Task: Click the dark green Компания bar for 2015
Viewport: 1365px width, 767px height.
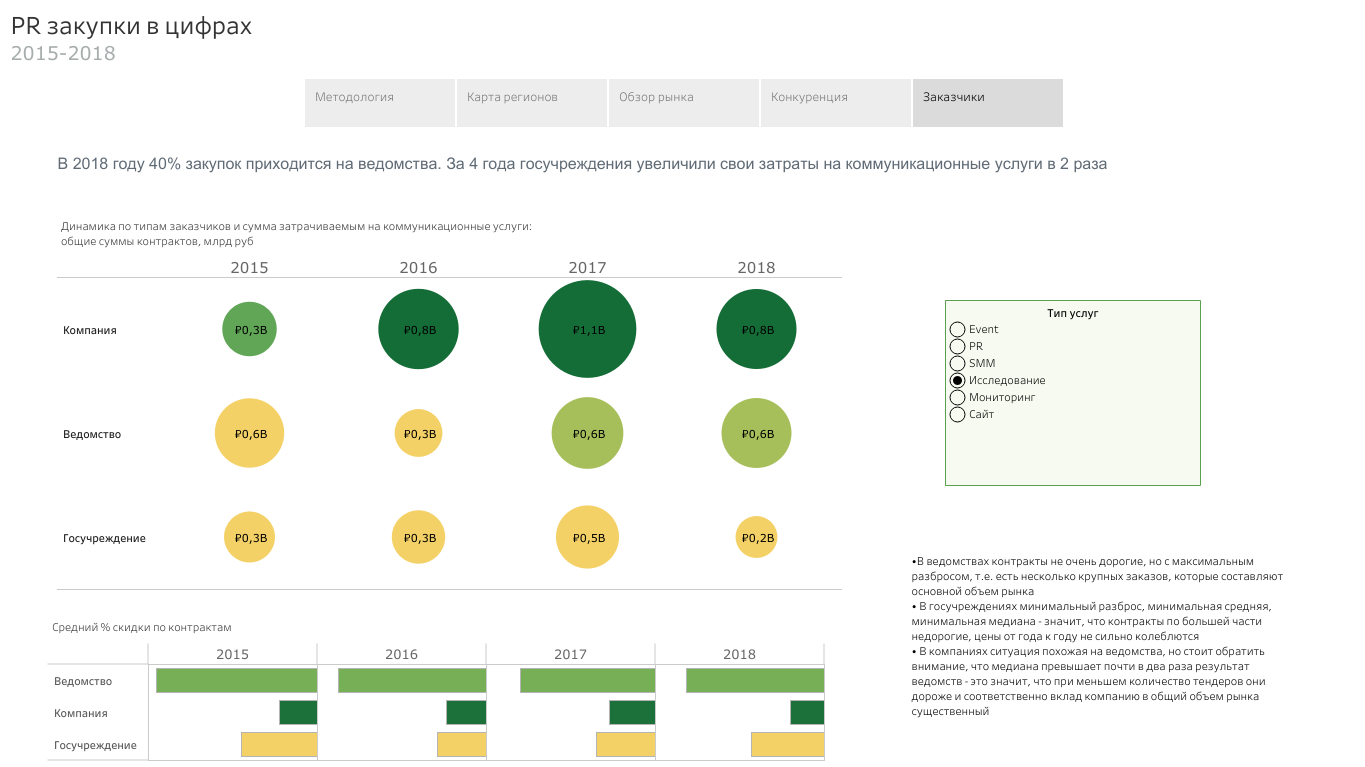Action: (298, 713)
